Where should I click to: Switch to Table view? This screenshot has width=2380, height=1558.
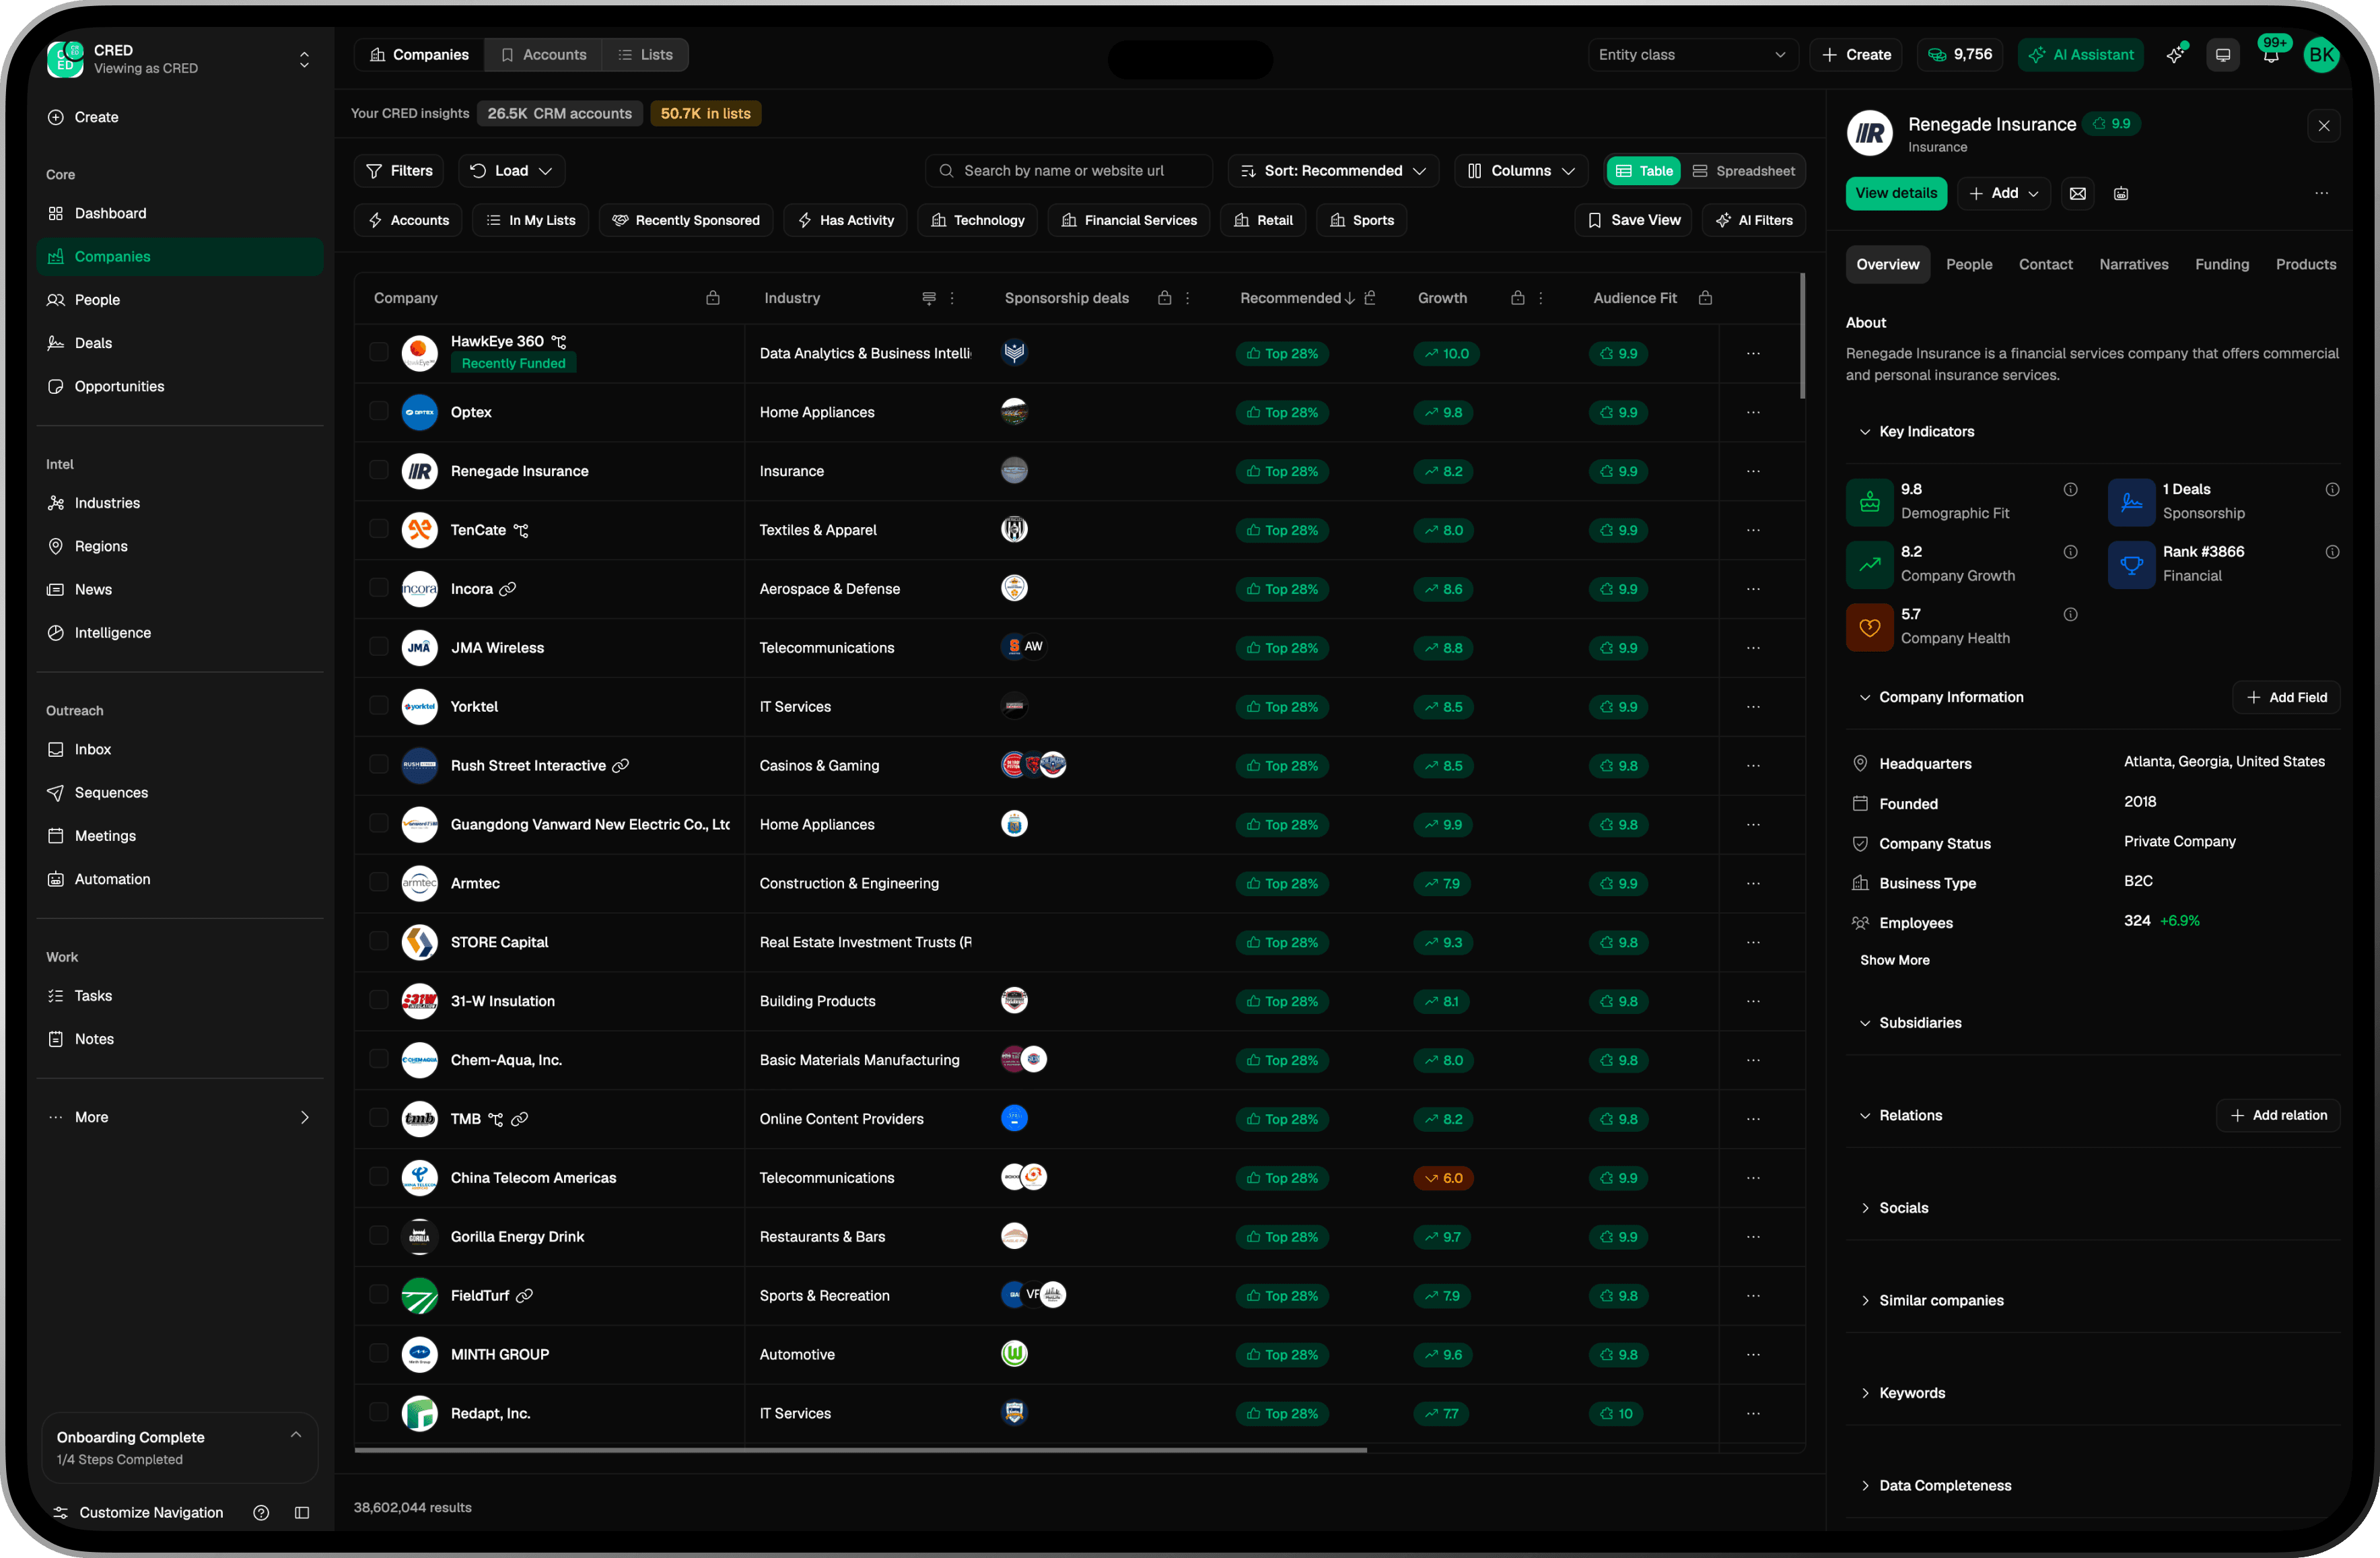1644,171
